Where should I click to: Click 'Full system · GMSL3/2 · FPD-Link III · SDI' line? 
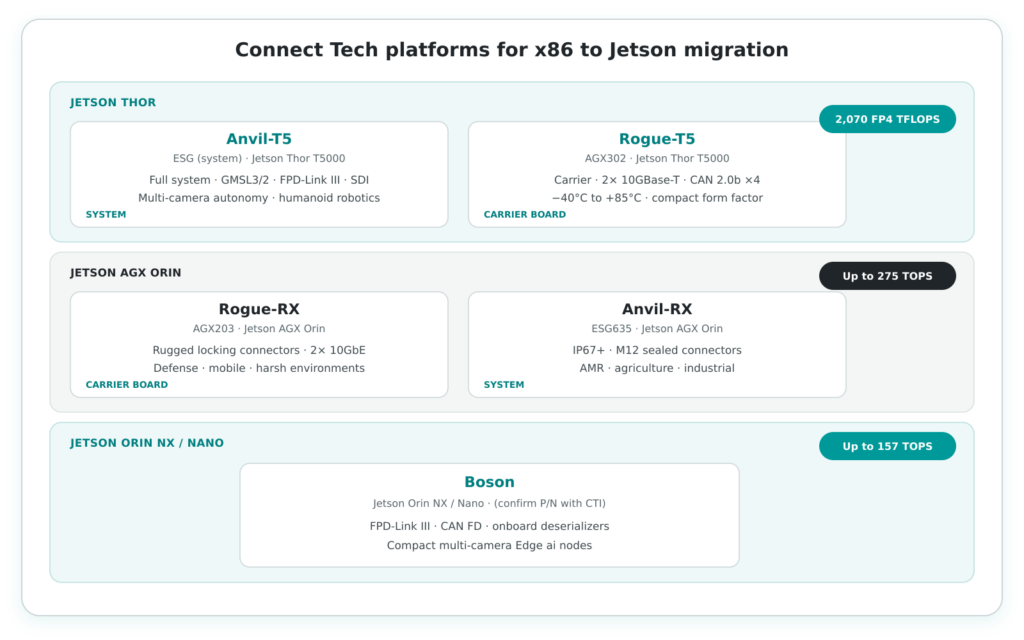pyautogui.click(x=259, y=180)
